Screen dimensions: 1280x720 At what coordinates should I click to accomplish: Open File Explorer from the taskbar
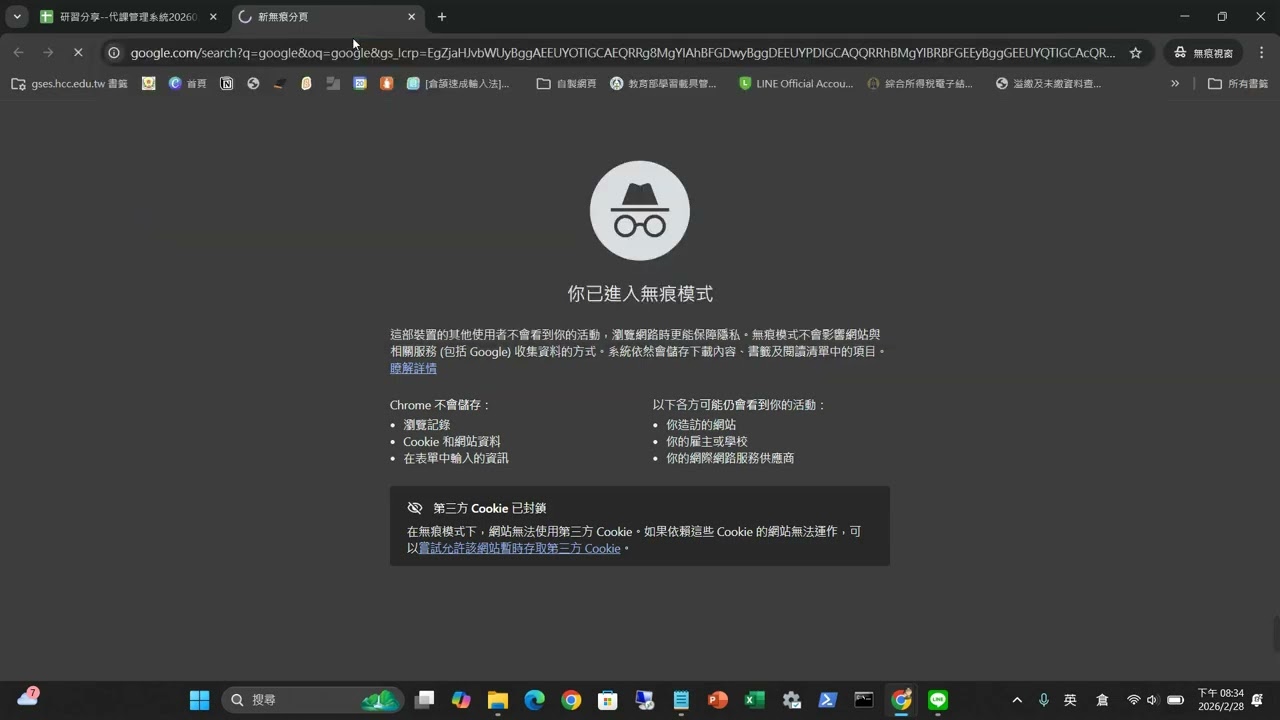[498, 700]
